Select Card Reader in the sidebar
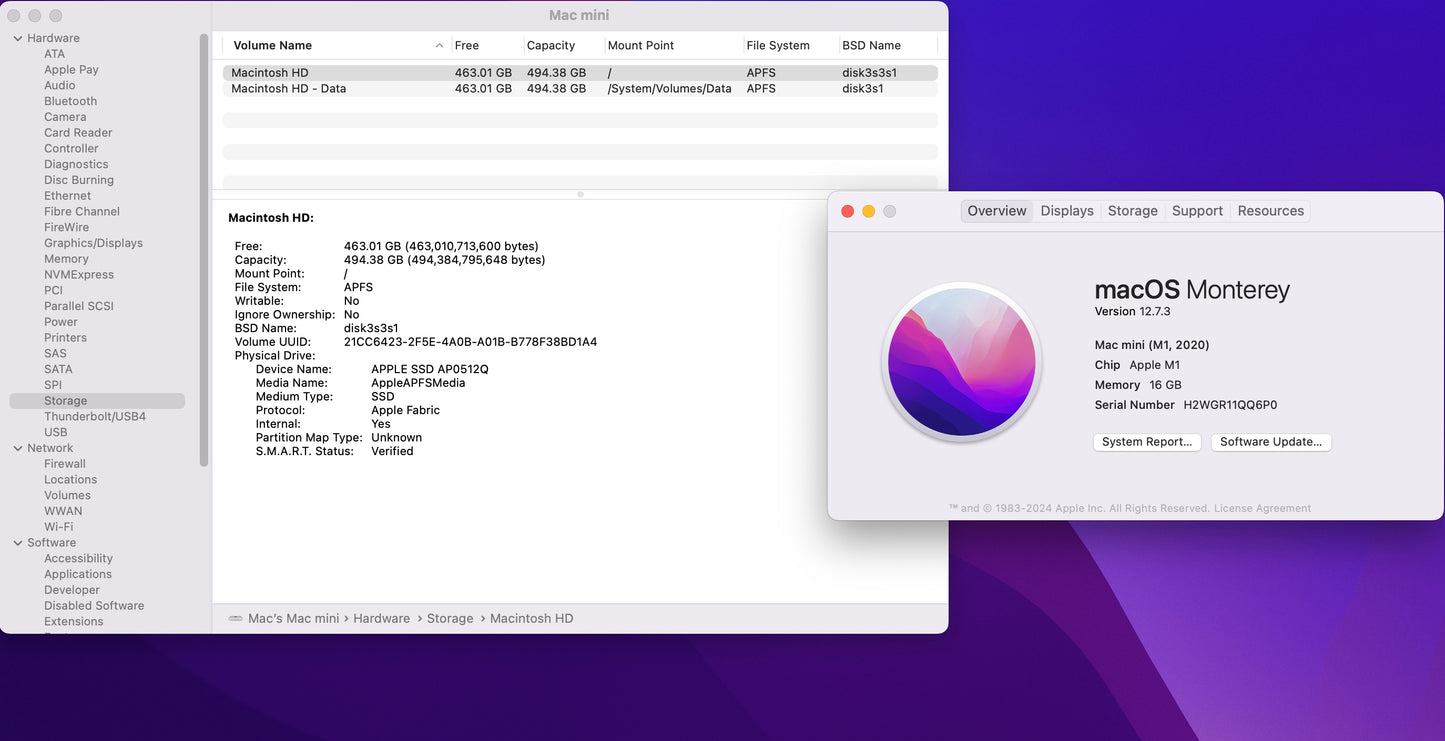Viewport: 1445px width, 741px height. [78, 133]
